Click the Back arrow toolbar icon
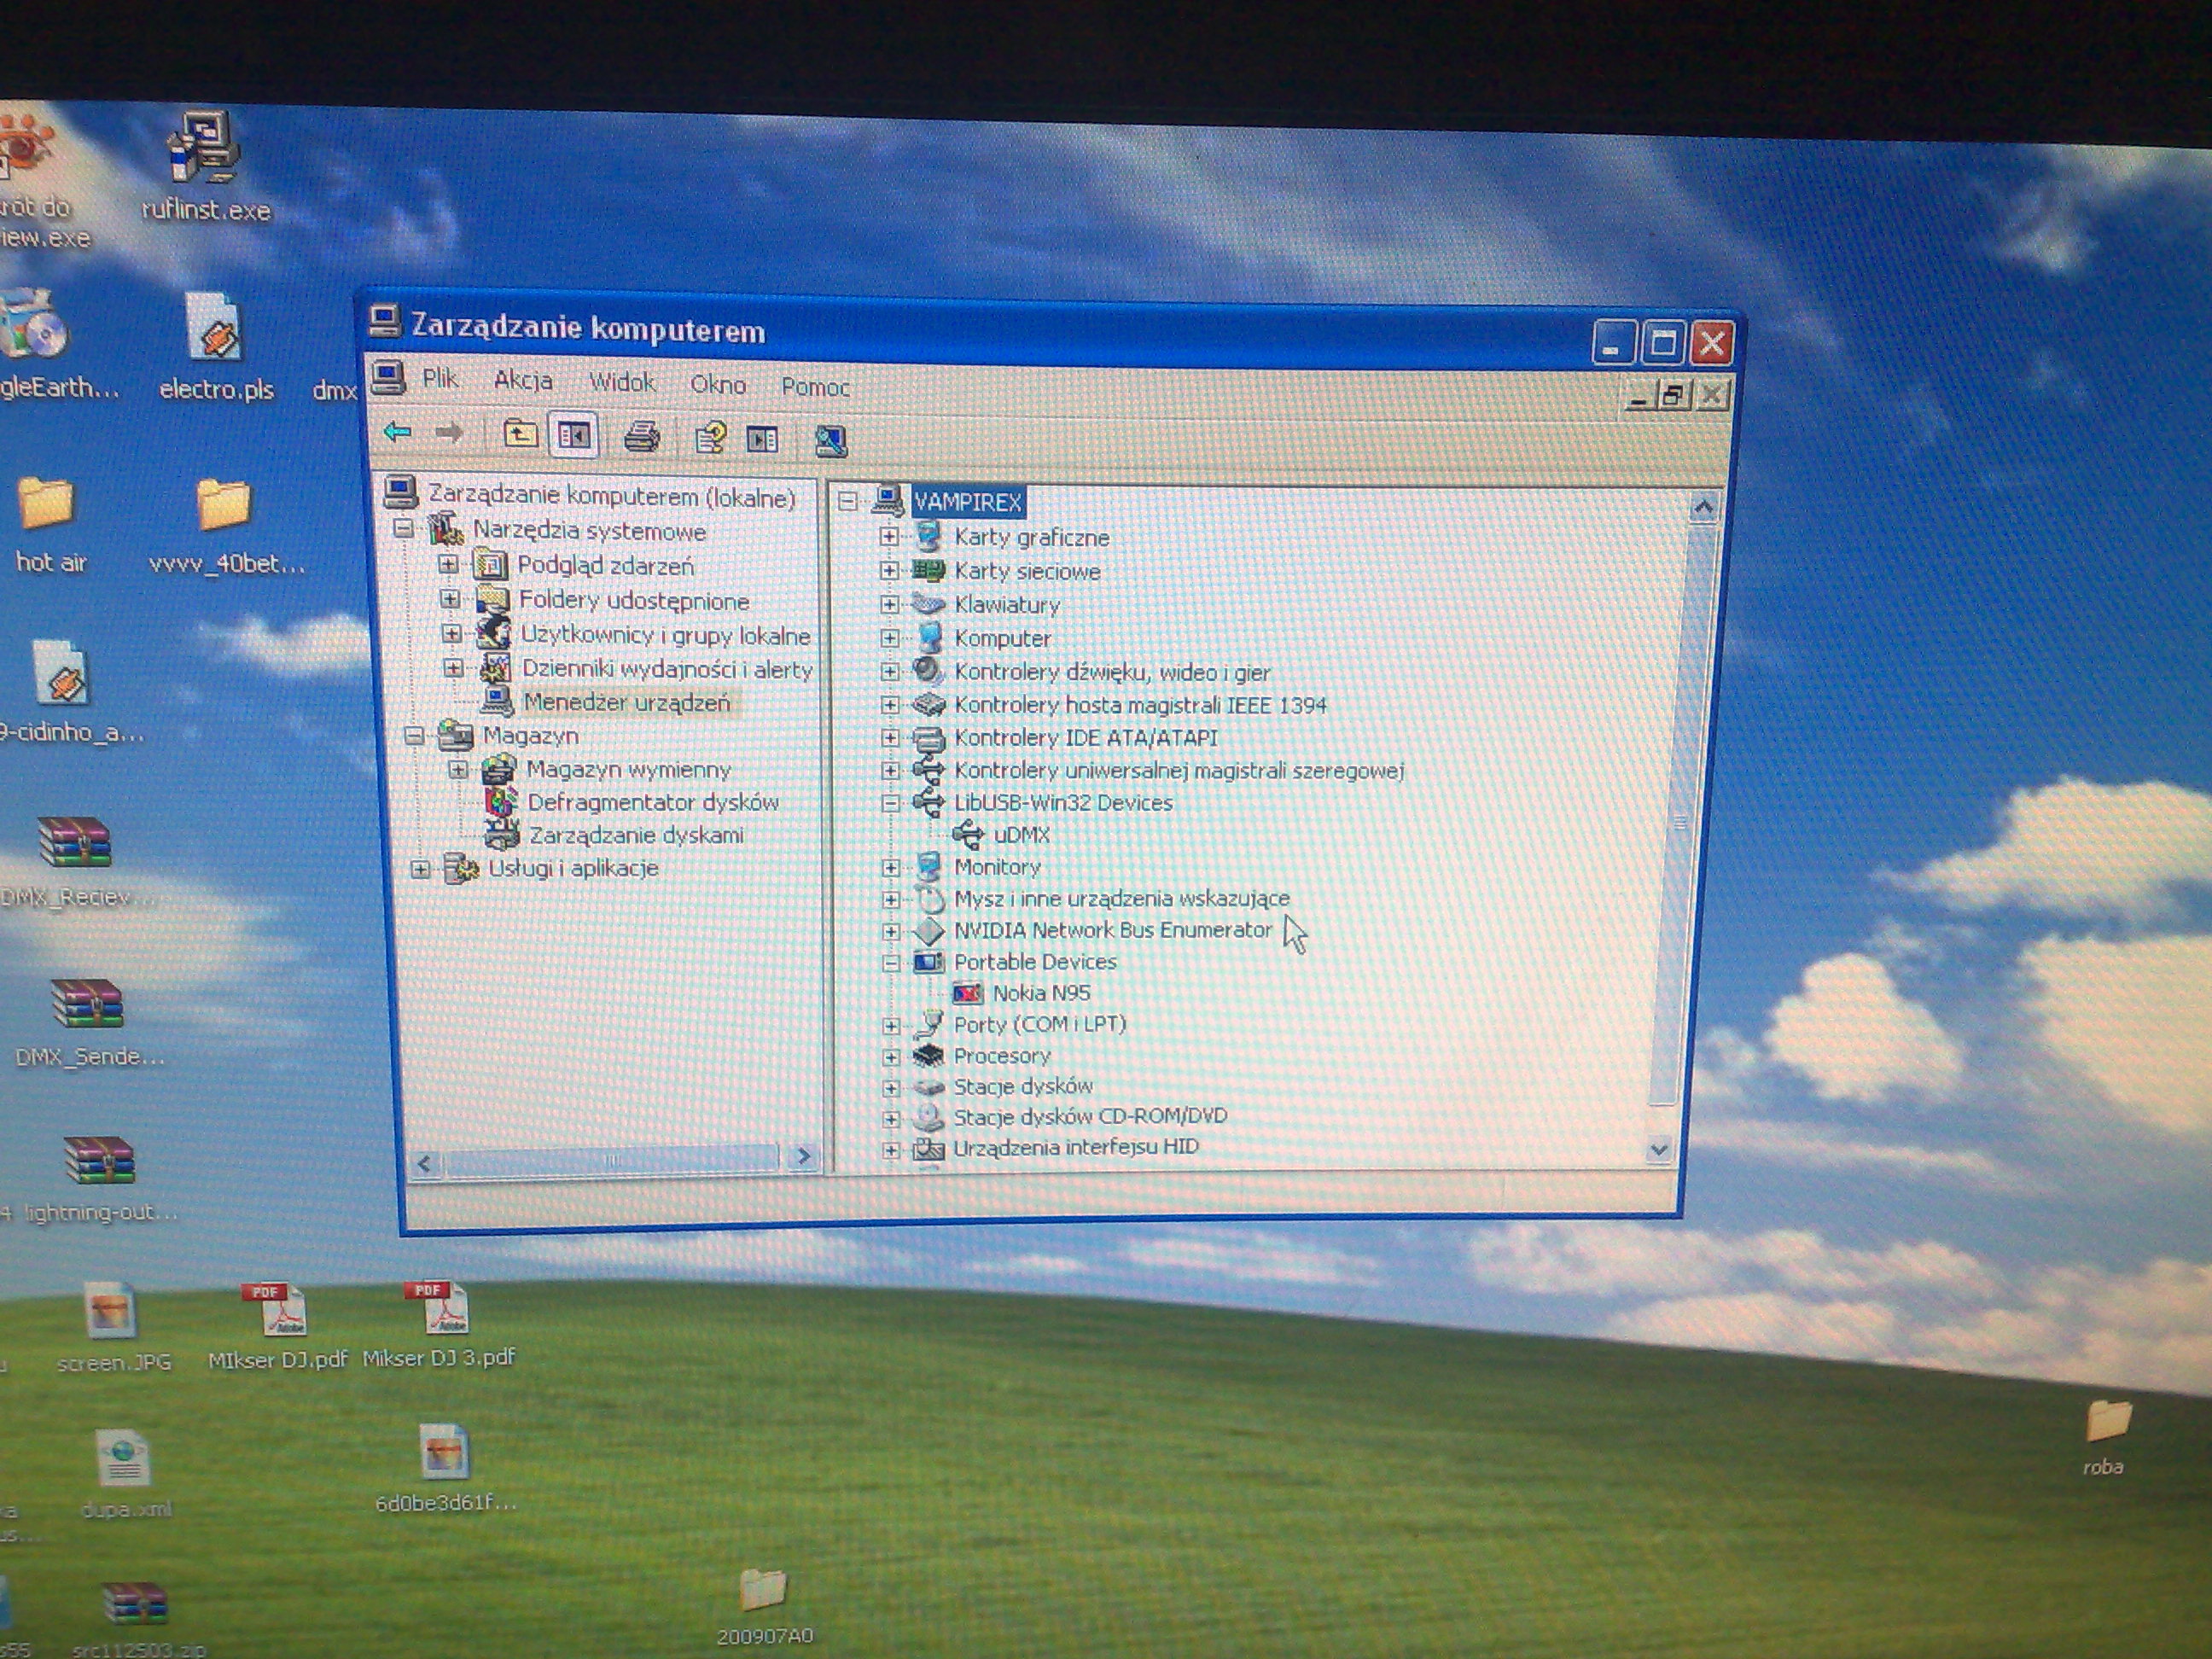 (x=398, y=432)
